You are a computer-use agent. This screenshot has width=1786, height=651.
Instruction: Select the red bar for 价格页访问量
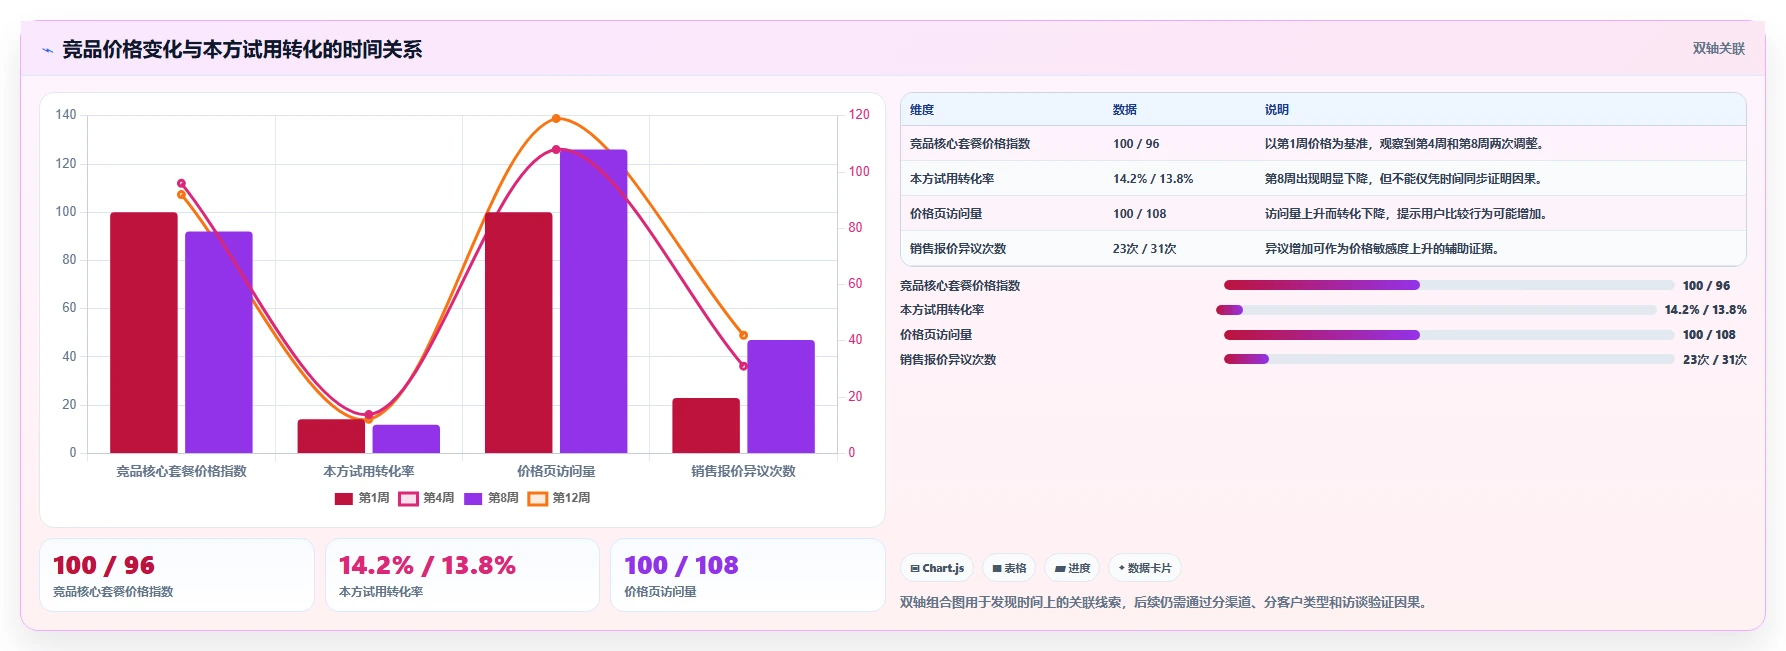tap(519, 332)
